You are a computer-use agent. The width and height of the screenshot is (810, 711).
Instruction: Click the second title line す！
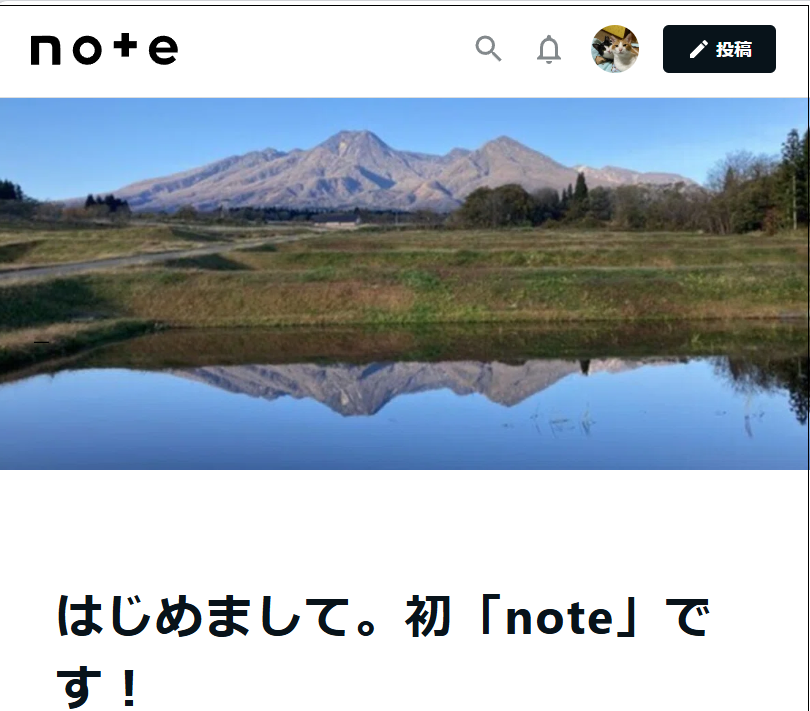click(x=98, y=686)
